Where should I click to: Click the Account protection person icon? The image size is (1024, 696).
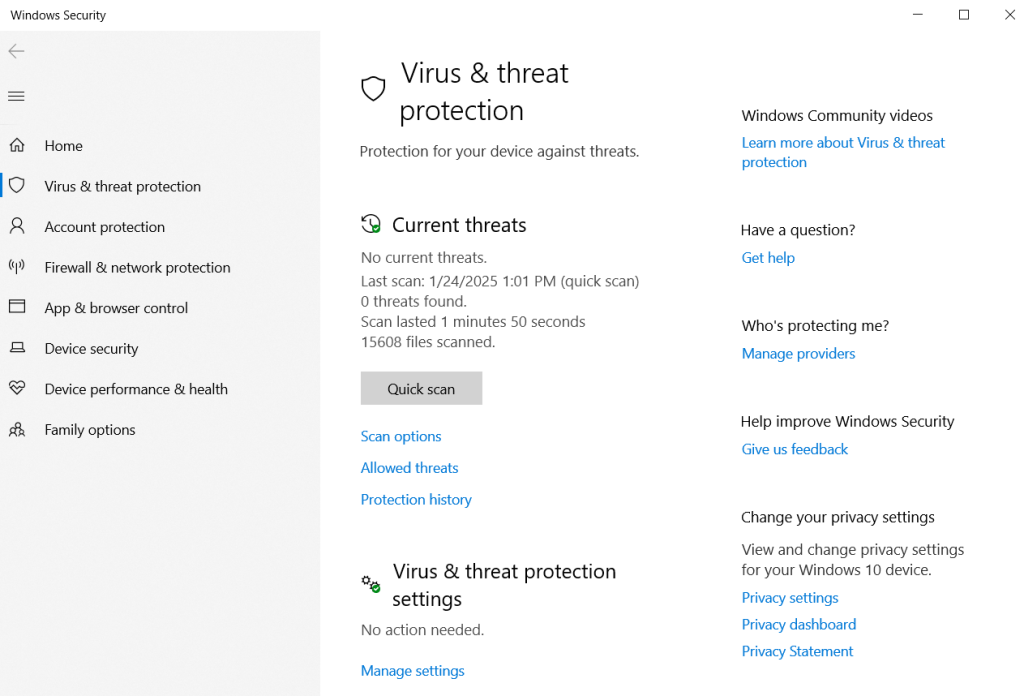coord(17,227)
